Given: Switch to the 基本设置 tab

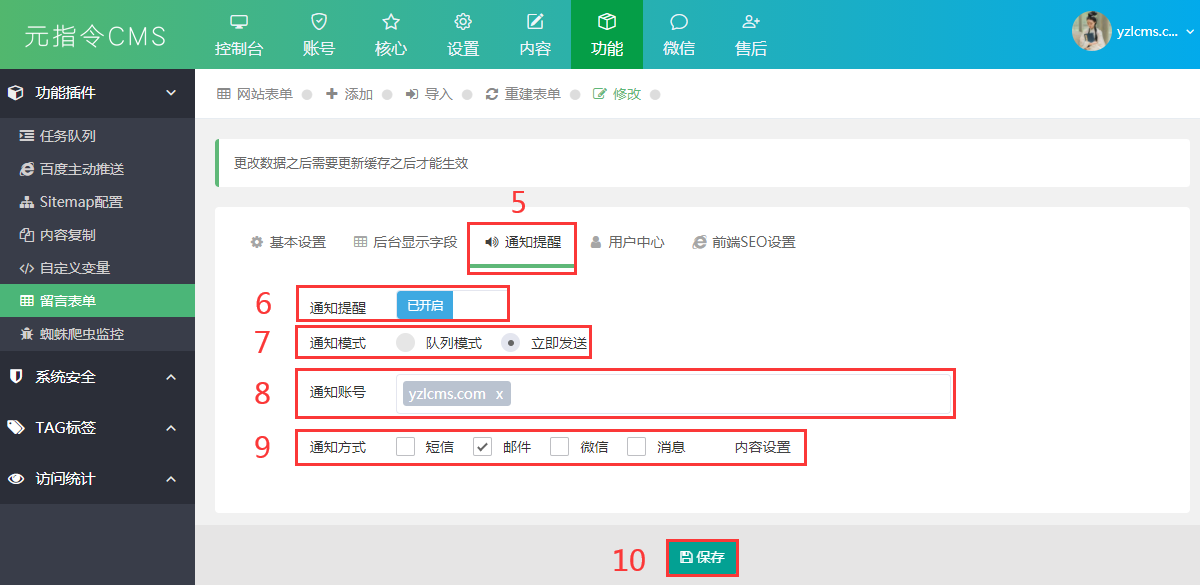Looking at the screenshot, I should click(x=288, y=242).
